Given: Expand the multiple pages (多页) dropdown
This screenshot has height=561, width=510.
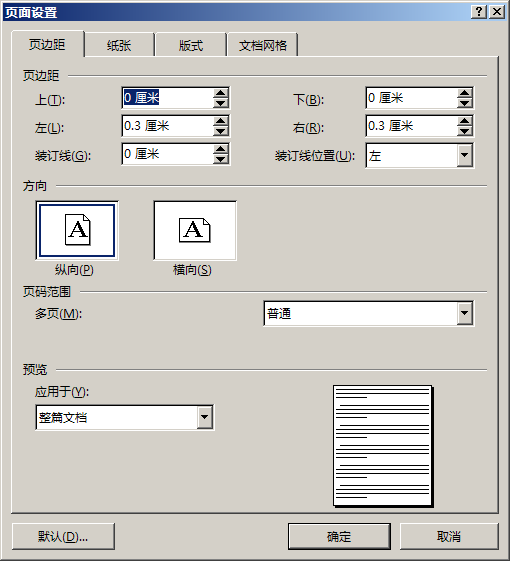Looking at the screenshot, I should click(465, 313).
